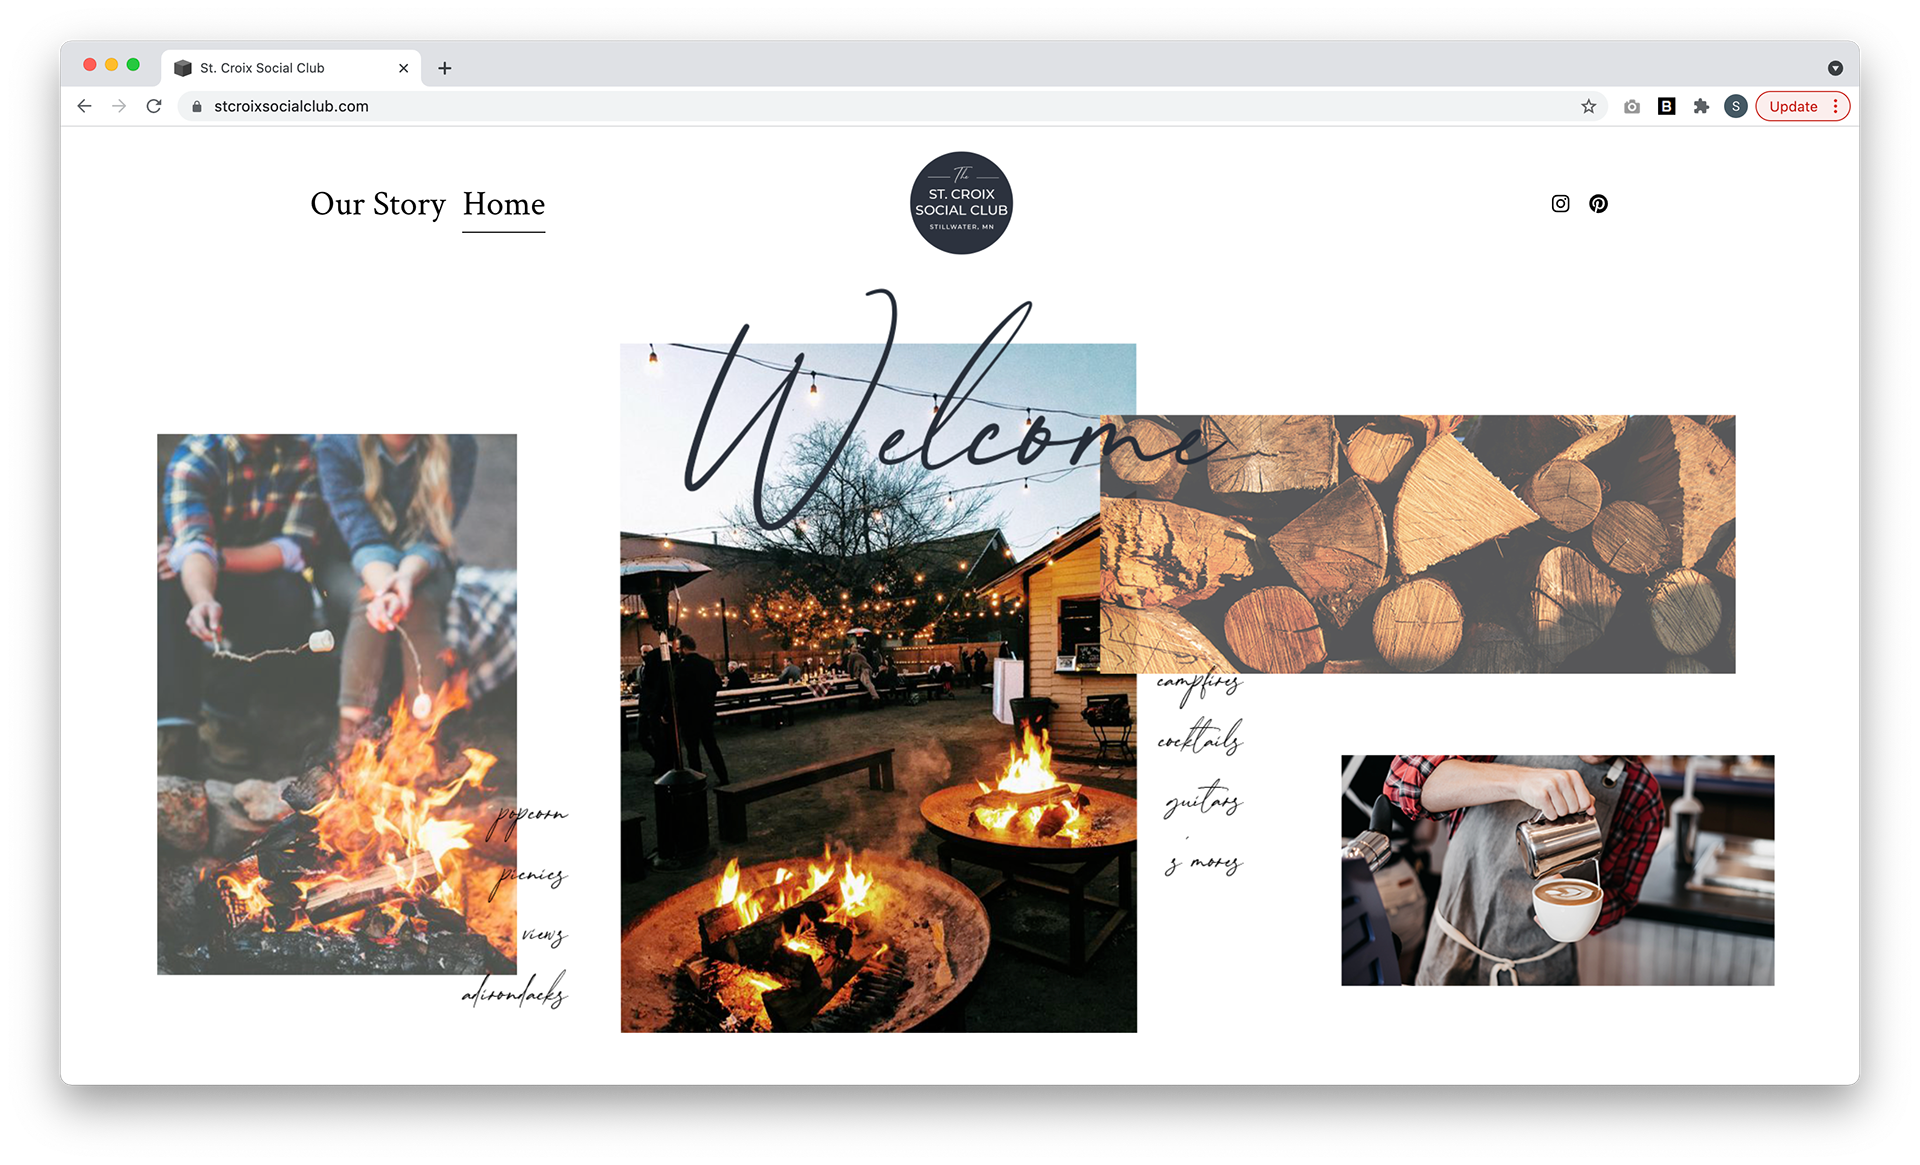Click the black B extension icon
The width and height of the screenshot is (1920, 1165).
(1666, 106)
